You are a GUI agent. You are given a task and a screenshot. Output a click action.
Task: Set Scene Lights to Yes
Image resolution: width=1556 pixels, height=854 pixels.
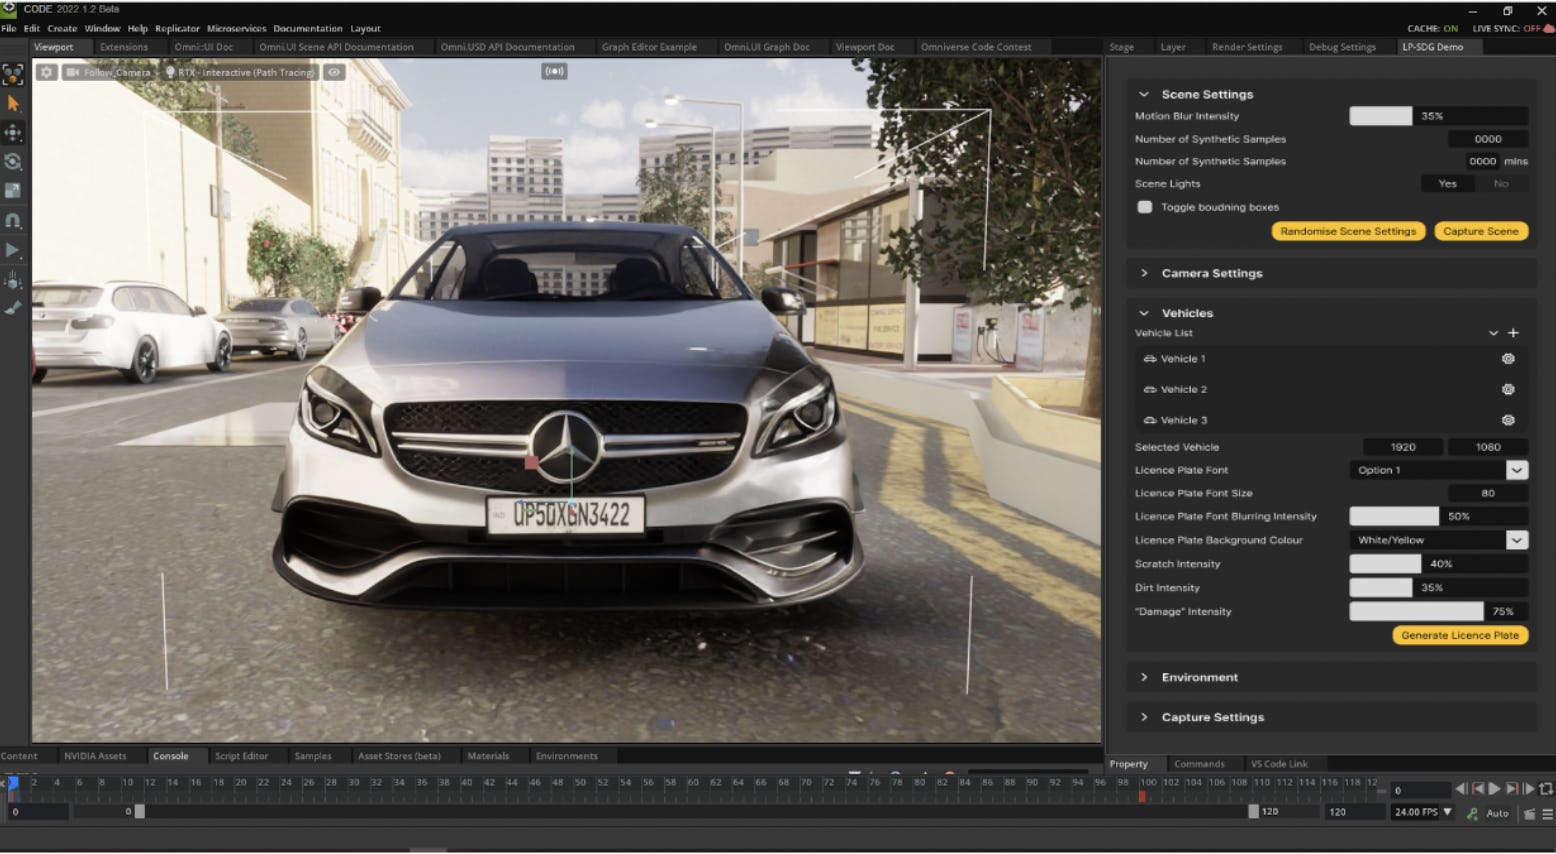[x=1447, y=184]
